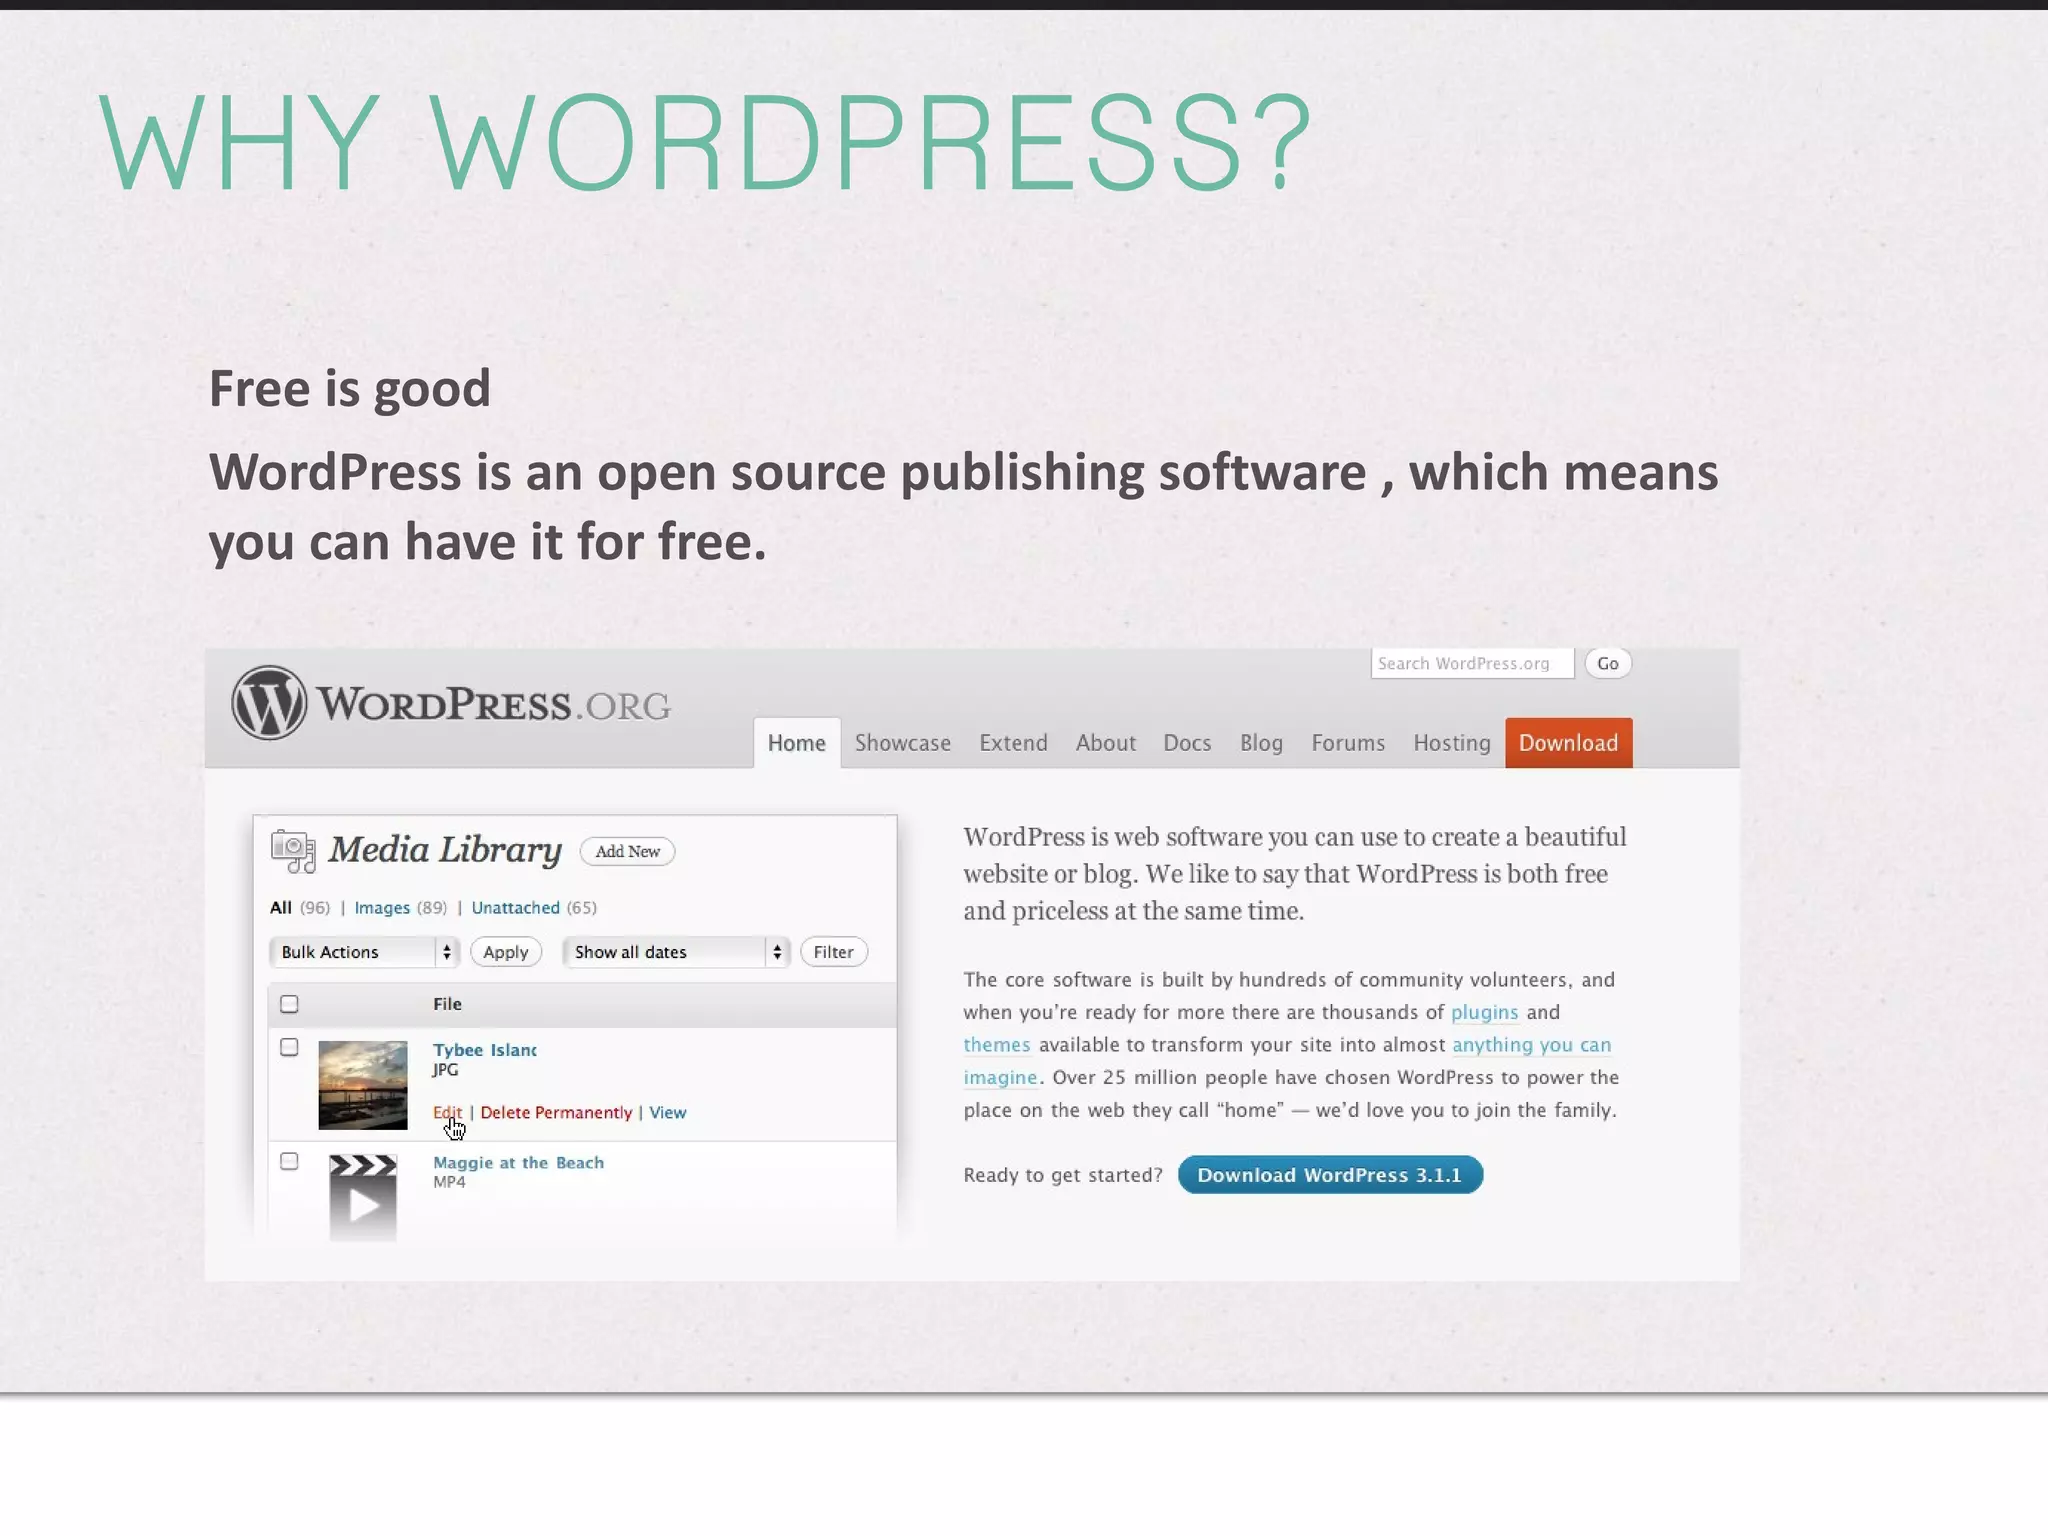Filter by Unattached (65)

click(x=534, y=908)
